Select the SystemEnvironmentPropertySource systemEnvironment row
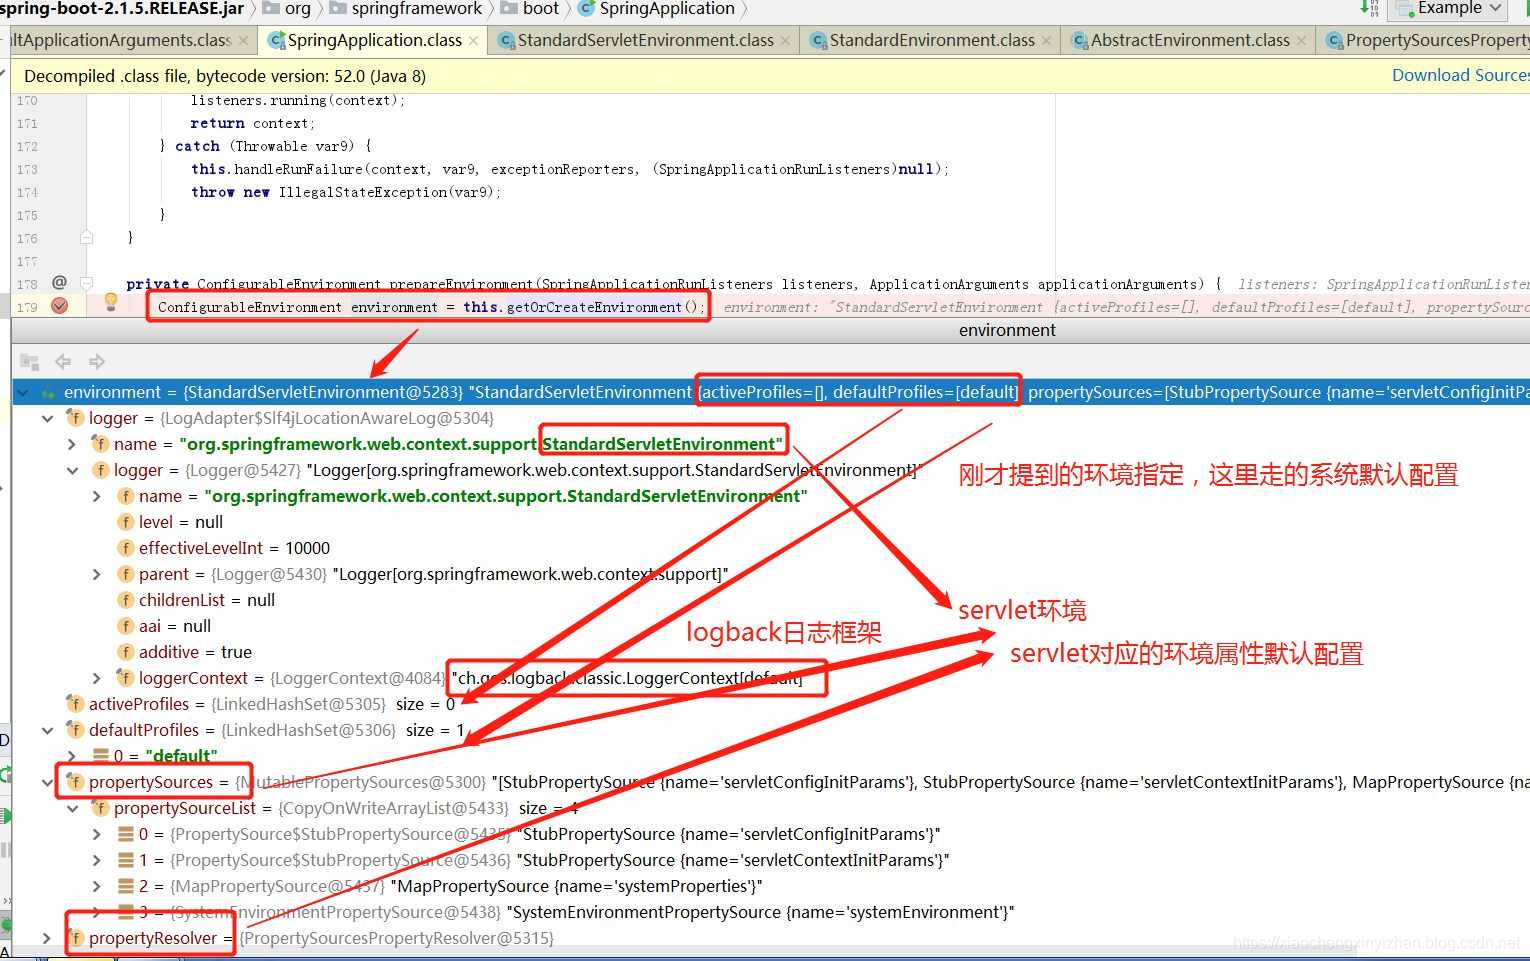The height and width of the screenshot is (961, 1530). (x=771, y=912)
